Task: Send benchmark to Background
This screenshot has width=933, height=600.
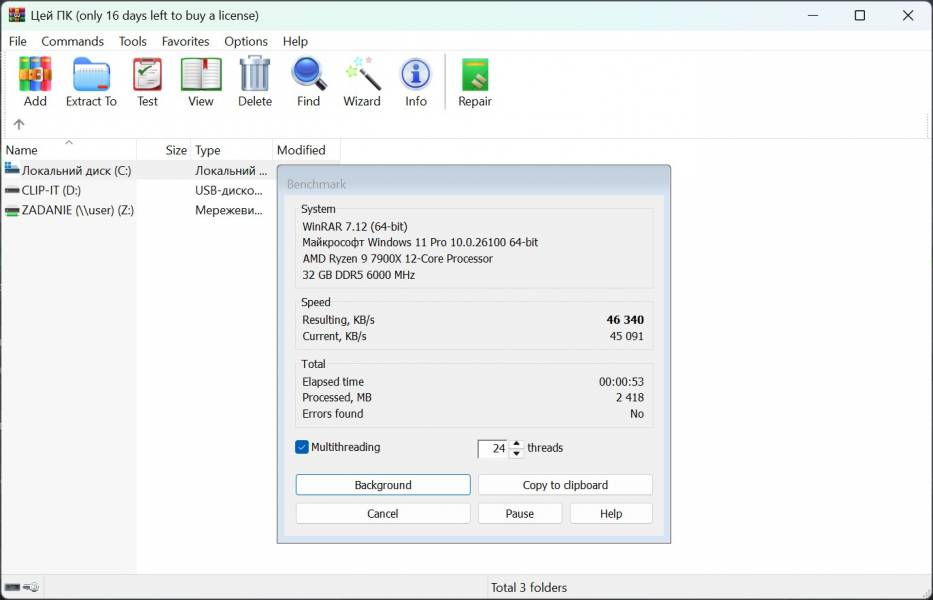Action: (382, 484)
